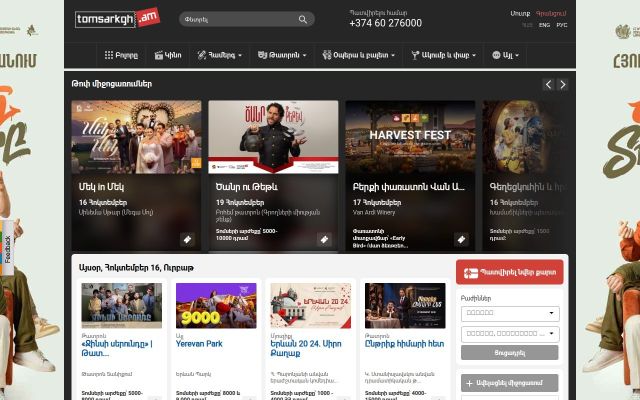This screenshot has height=400, width=640.
Task: Open the Ընթրիք հիմարի հետ thumbnail
Action: pyautogui.click(x=405, y=306)
